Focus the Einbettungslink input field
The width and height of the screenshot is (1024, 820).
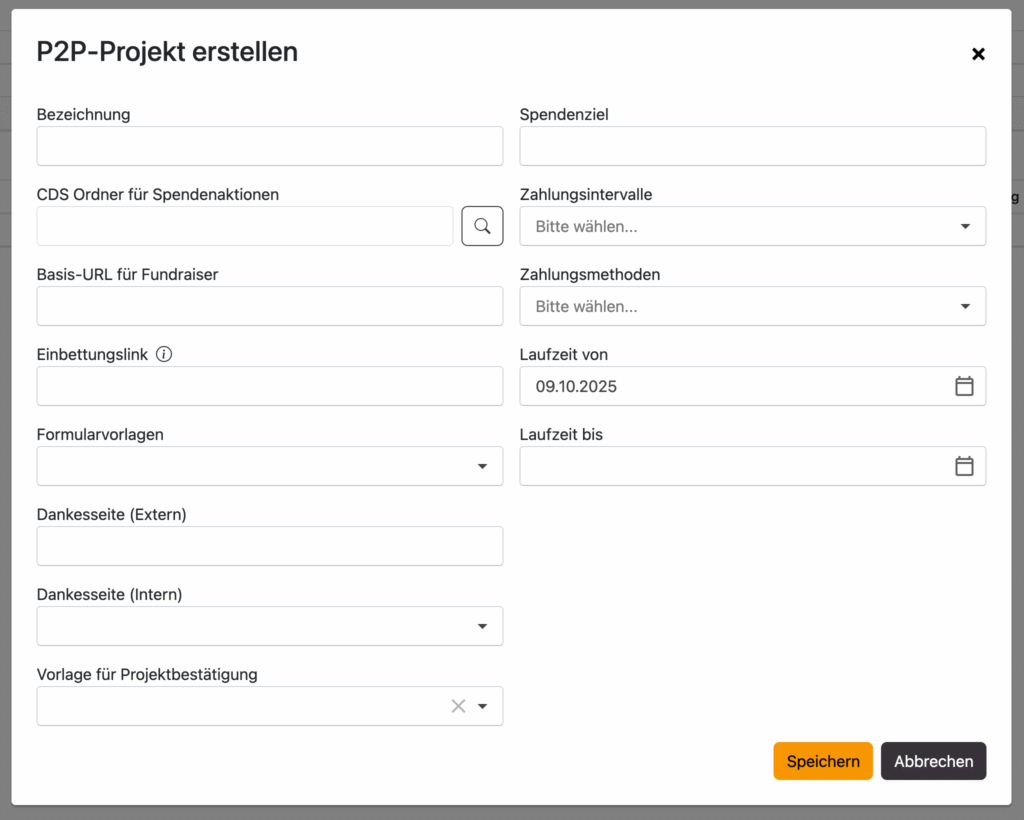(269, 386)
